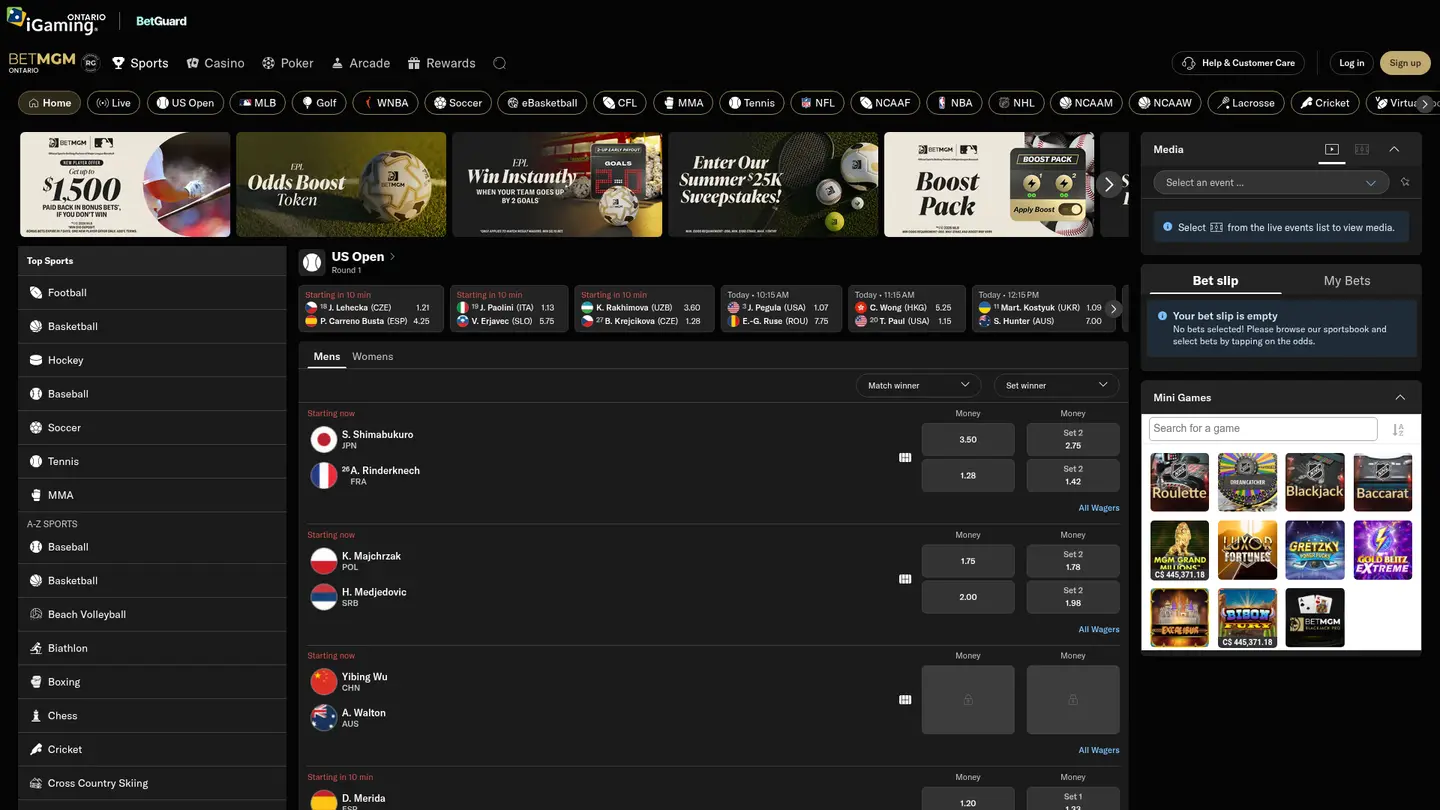This screenshot has height=810, width=1440.
Task: Click the US Open tennis ball icon
Action: point(312,262)
